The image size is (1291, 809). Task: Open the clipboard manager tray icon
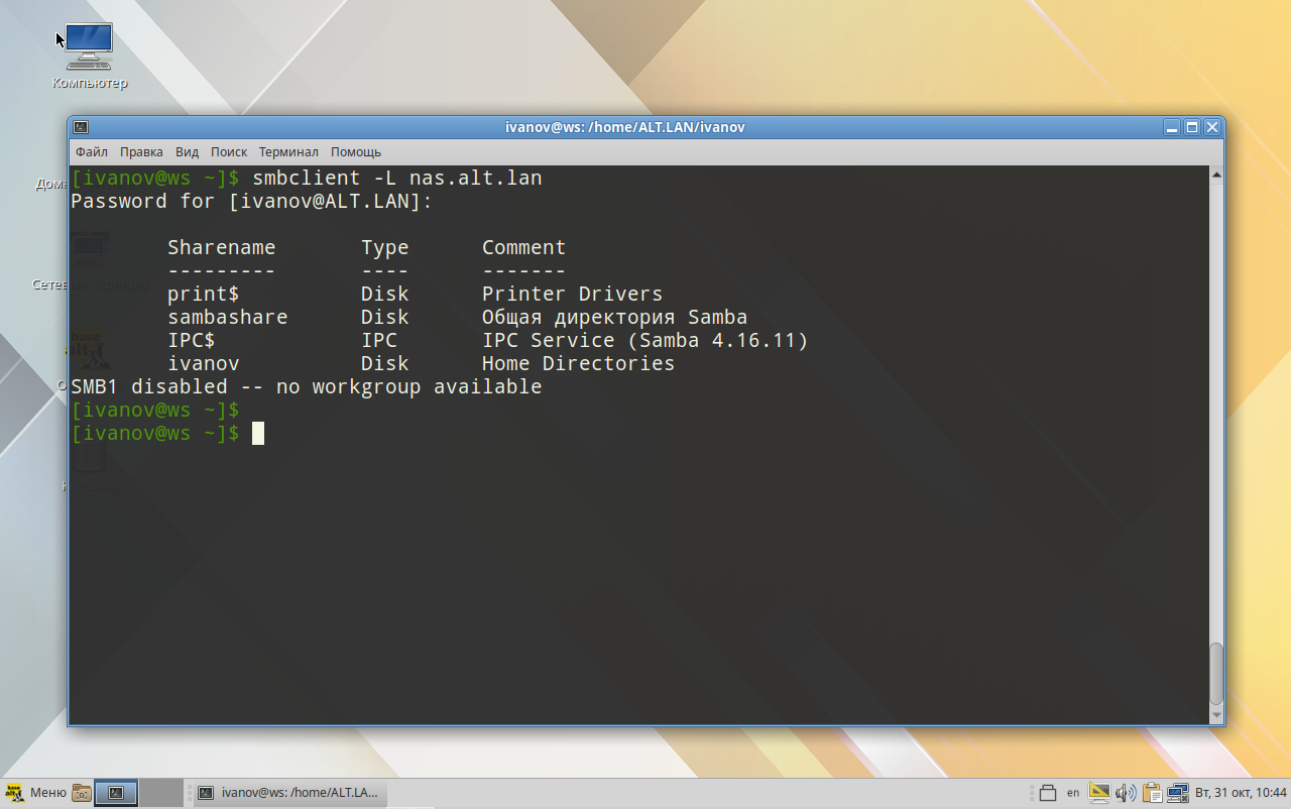[1151, 793]
